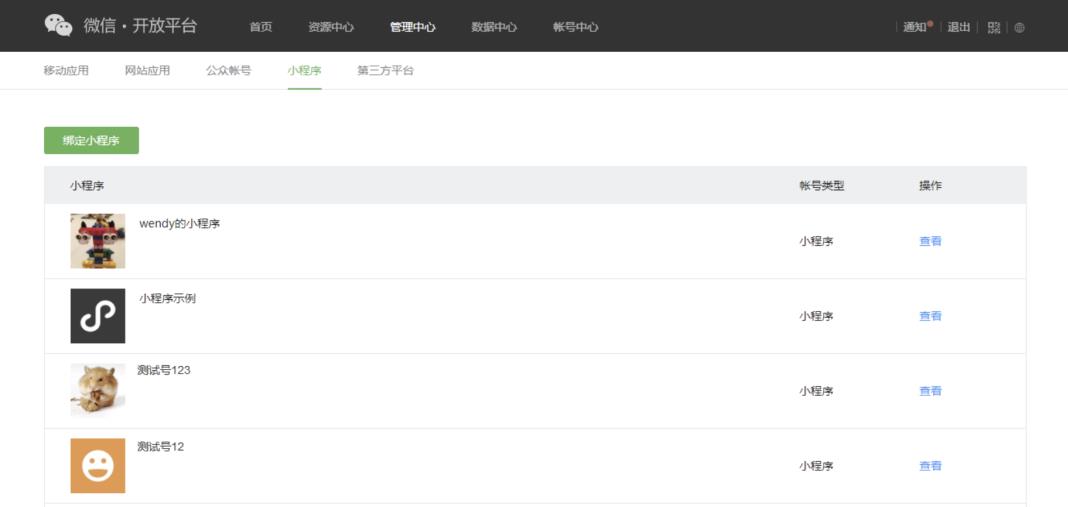Click the name wendy的小程序
Viewport: 1068px width, 507px height.
click(180, 223)
